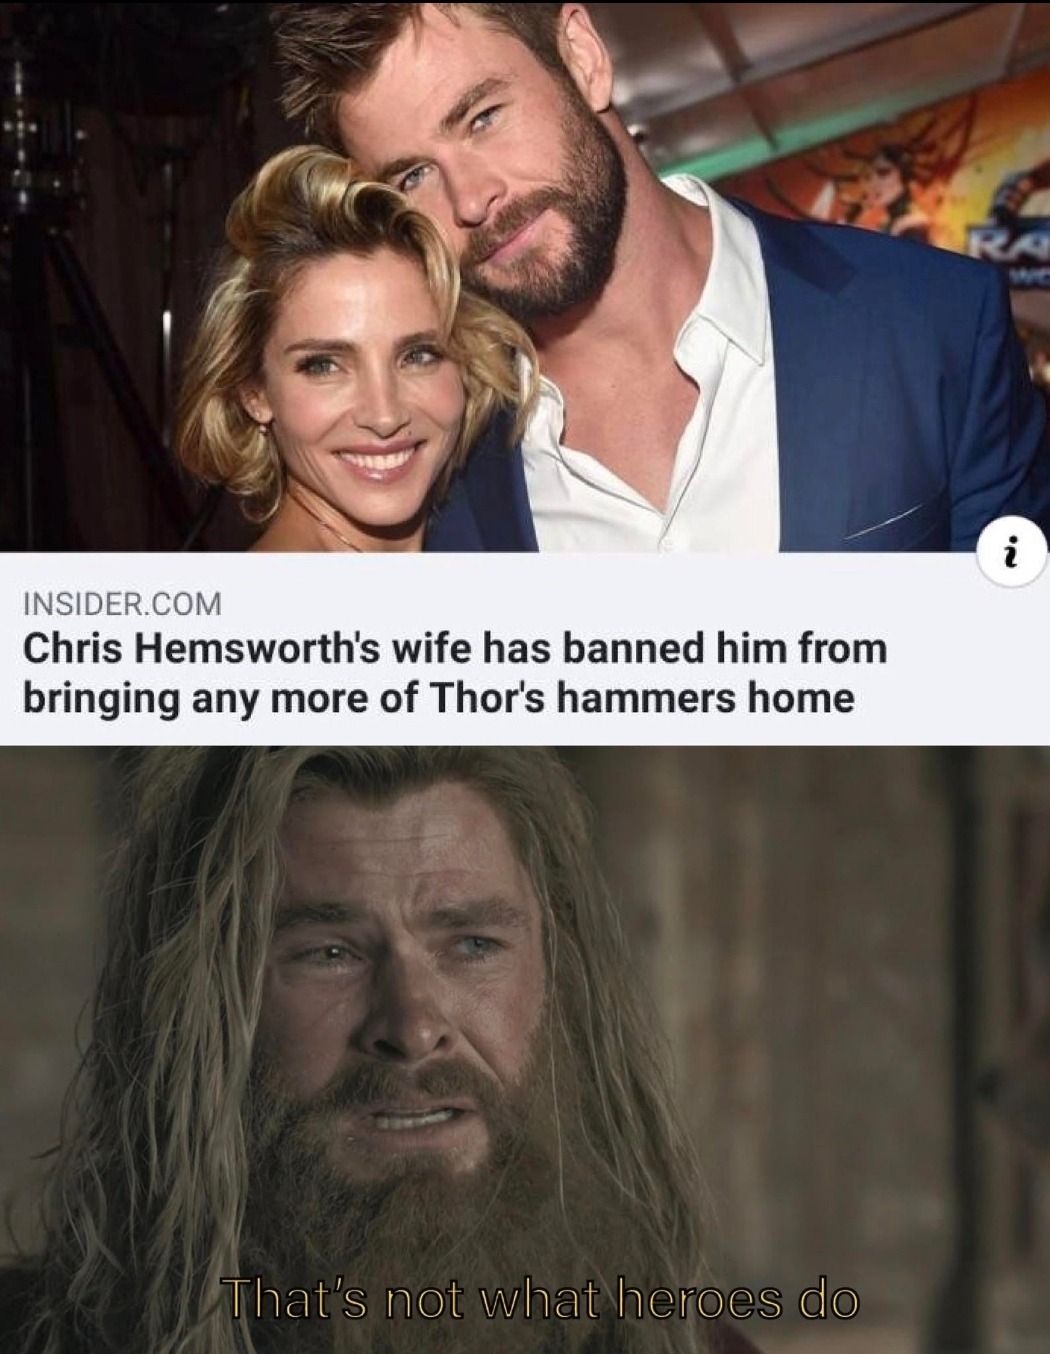The width and height of the screenshot is (1050, 1354).
Task: Click the long-haired bearded man movie still
Action: click(x=525, y=1050)
